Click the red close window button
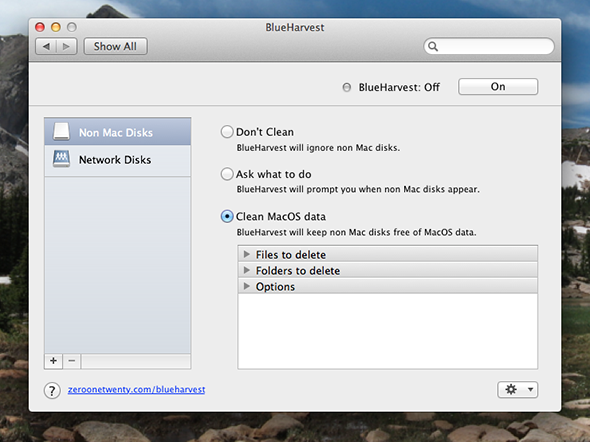Screen dimensions: 590x442 [40, 27]
